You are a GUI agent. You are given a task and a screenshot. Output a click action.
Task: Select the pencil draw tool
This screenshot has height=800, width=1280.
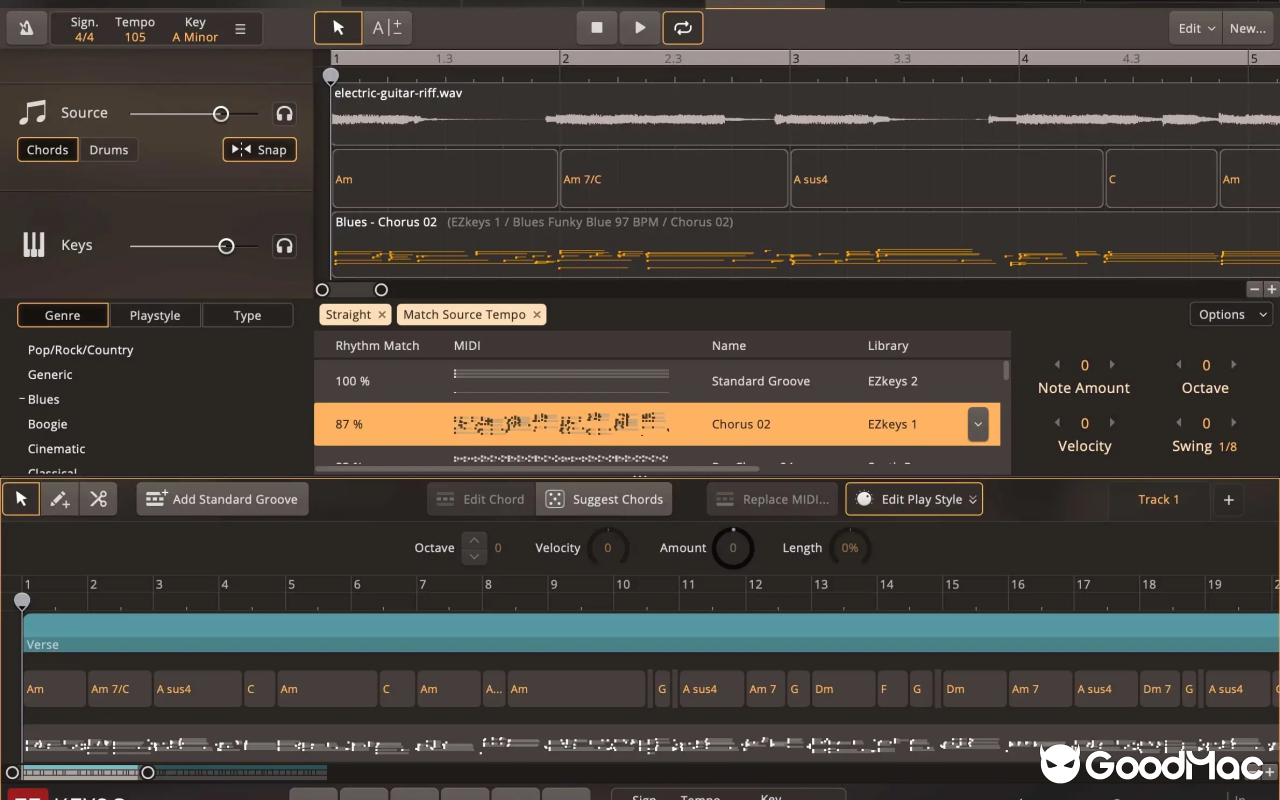pyautogui.click(x=59, y=498)
